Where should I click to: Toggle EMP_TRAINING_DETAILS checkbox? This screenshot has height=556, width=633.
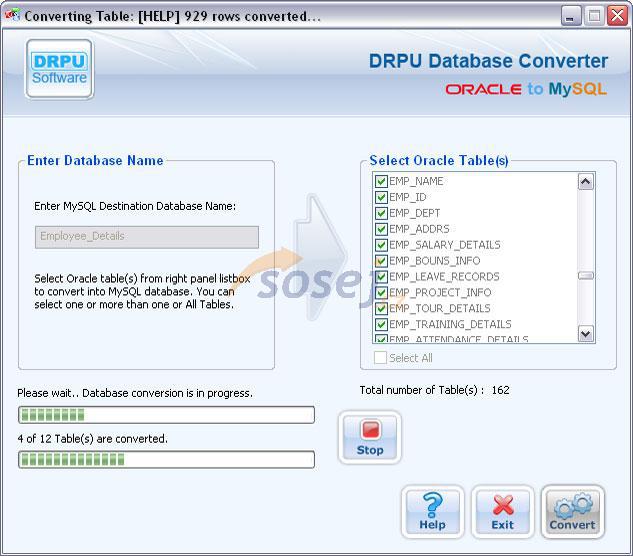coord(381,324)
